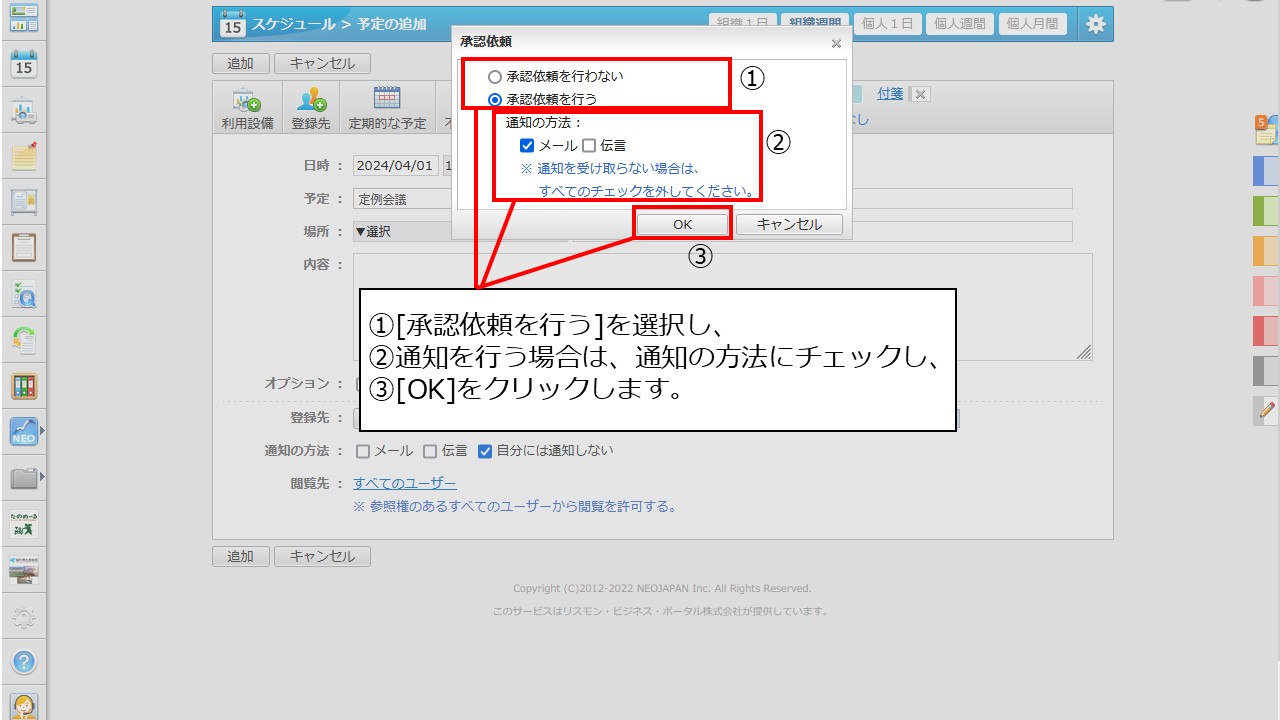Viewport: 1280px width, 720px height.
Task: Select the green sticky tab on right edge
Action: (x=1266, y=211)
